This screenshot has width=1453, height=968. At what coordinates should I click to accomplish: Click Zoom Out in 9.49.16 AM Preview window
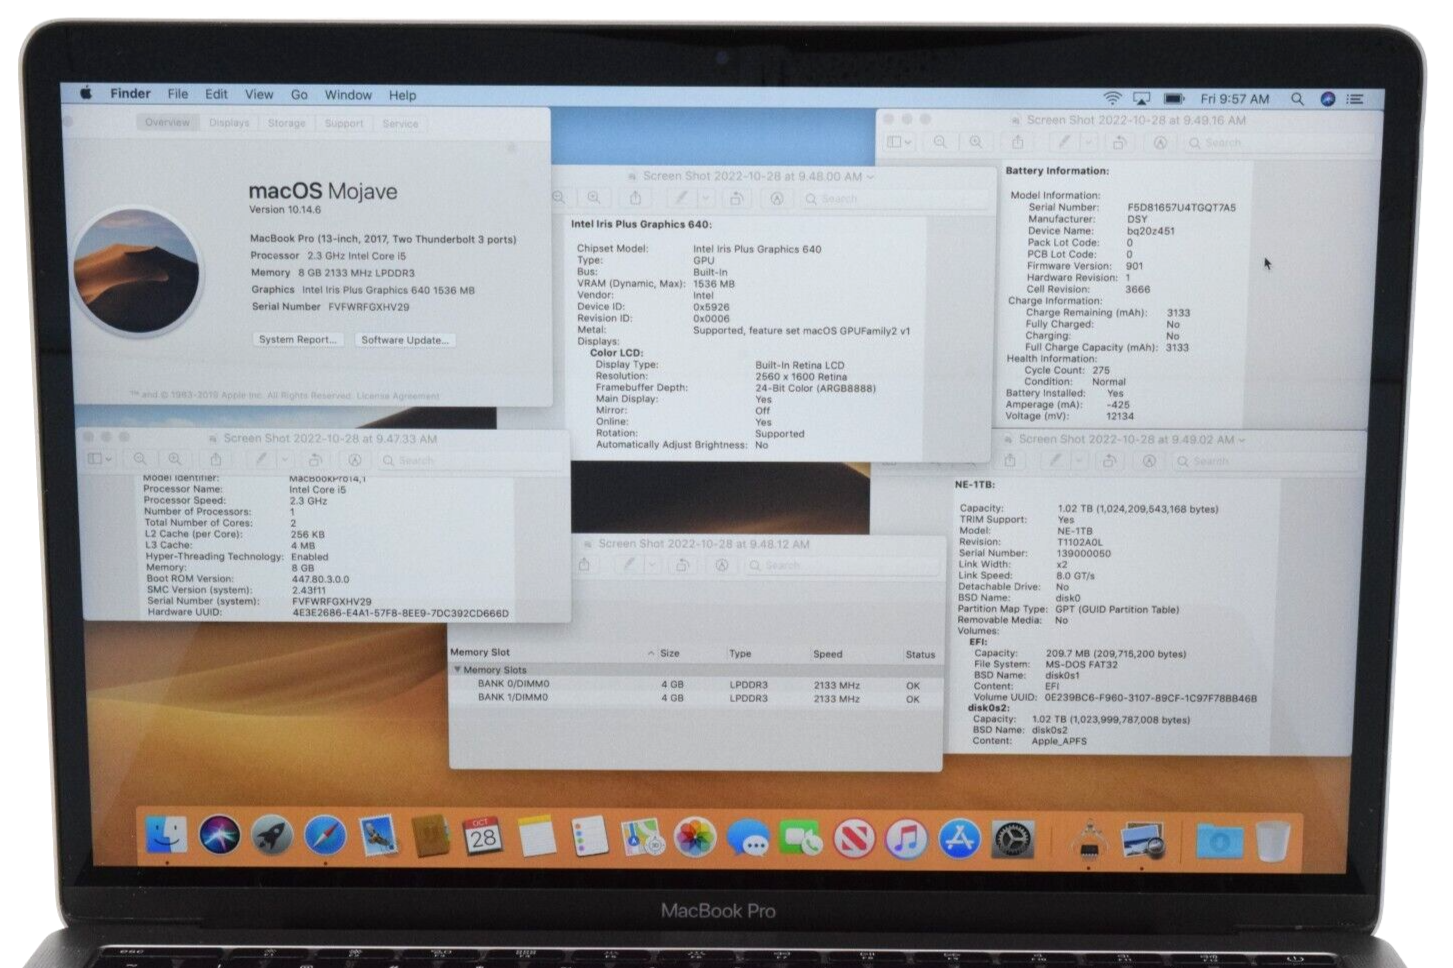click(x=940, y=143)
